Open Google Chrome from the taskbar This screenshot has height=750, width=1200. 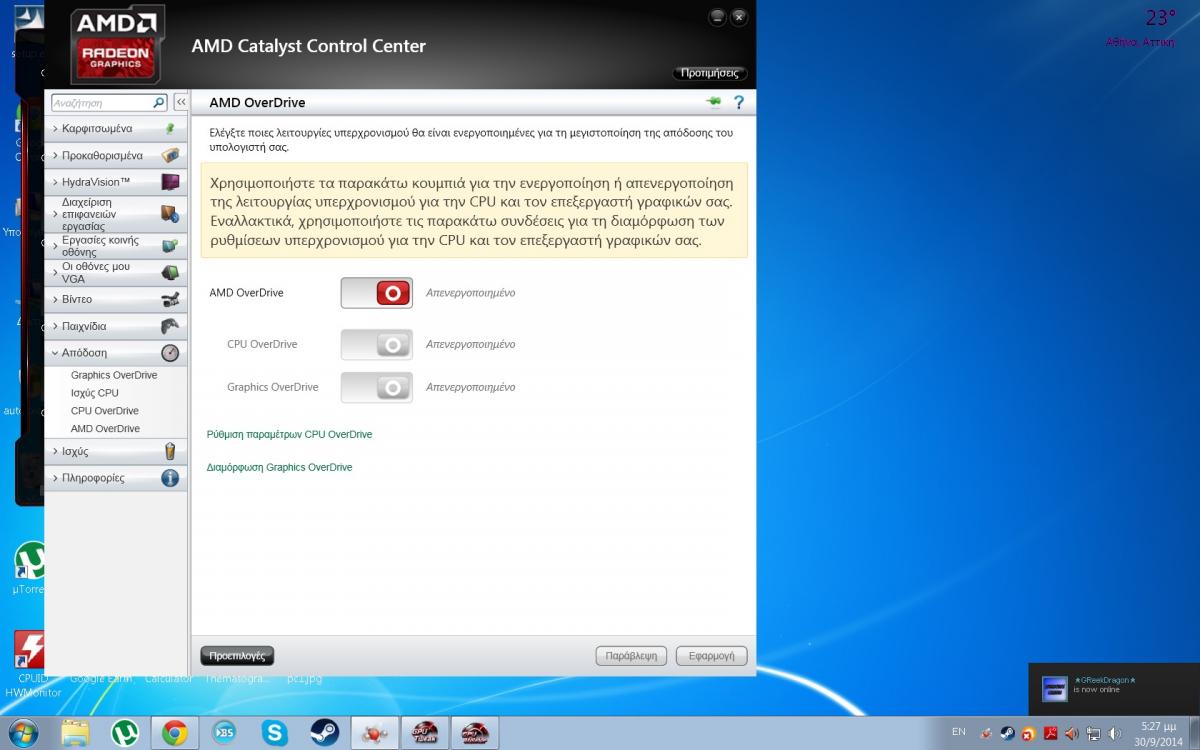[174, 733]
